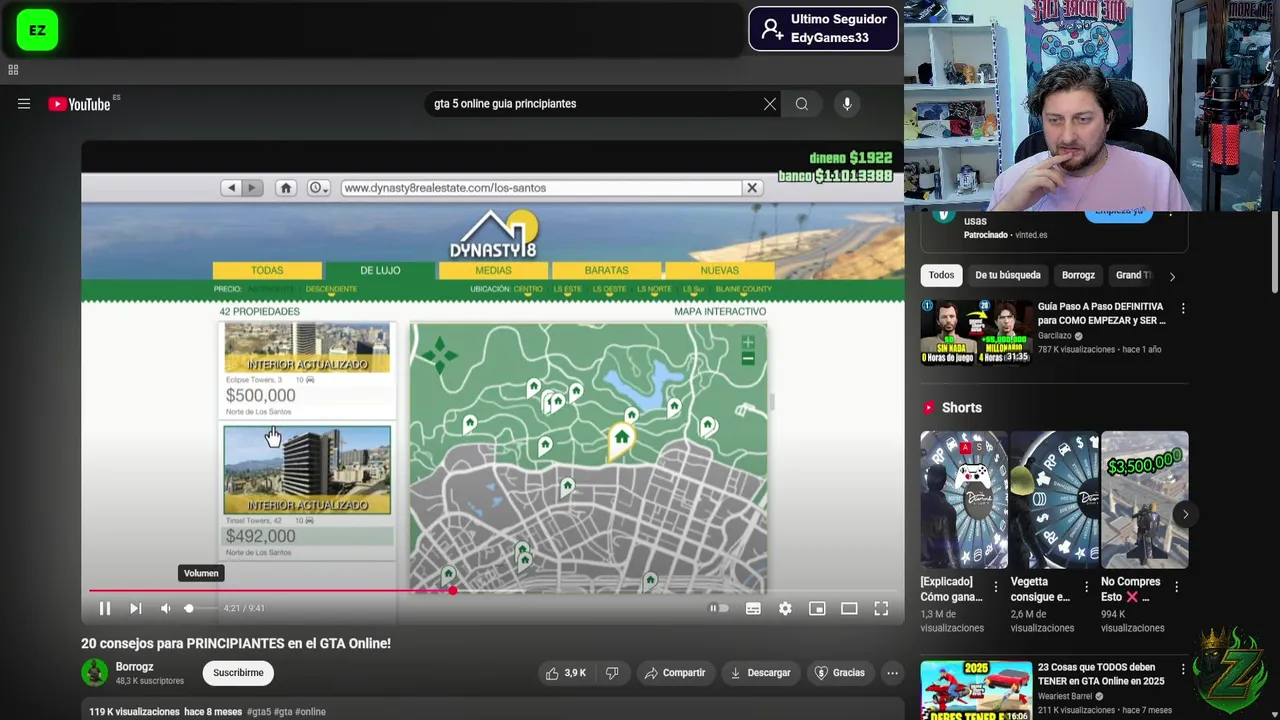Screen dimensions: 1280x720
Task: Toggle subtitles with the captions icon
Action: (753, 608)
